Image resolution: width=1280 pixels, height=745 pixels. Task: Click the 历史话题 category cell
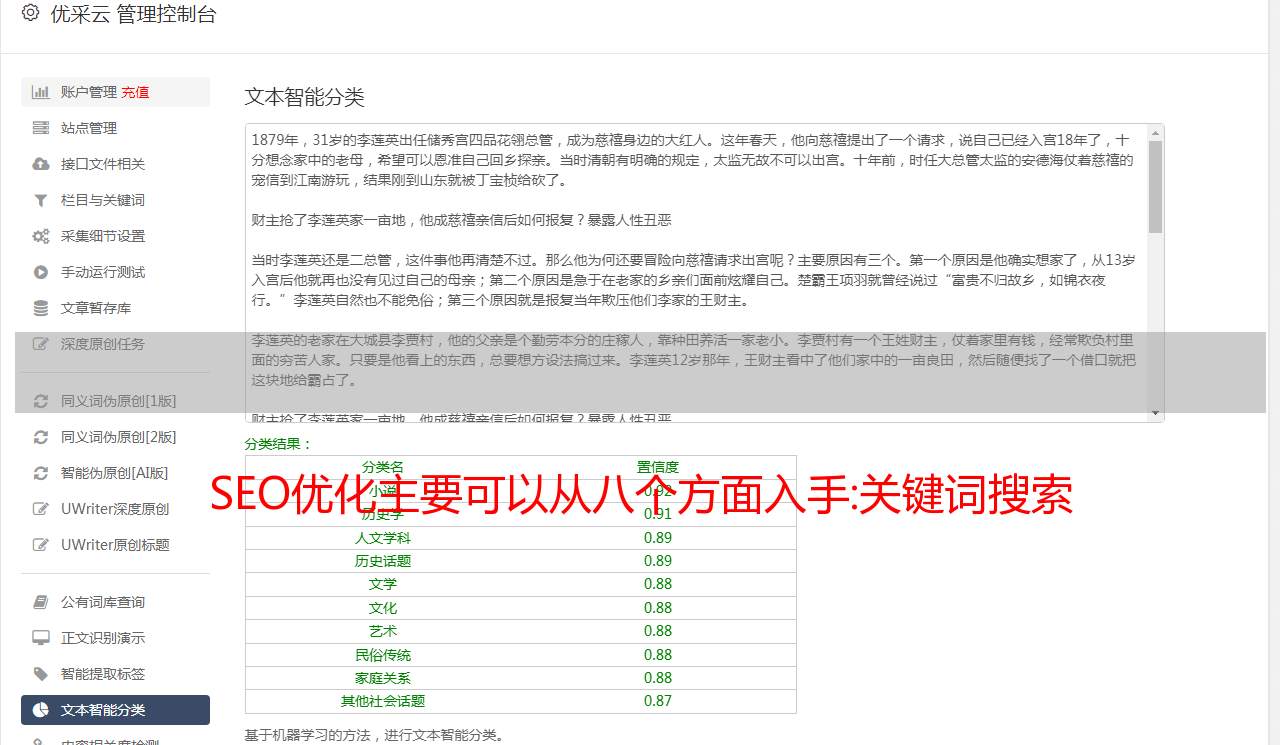tap(383, 561)
